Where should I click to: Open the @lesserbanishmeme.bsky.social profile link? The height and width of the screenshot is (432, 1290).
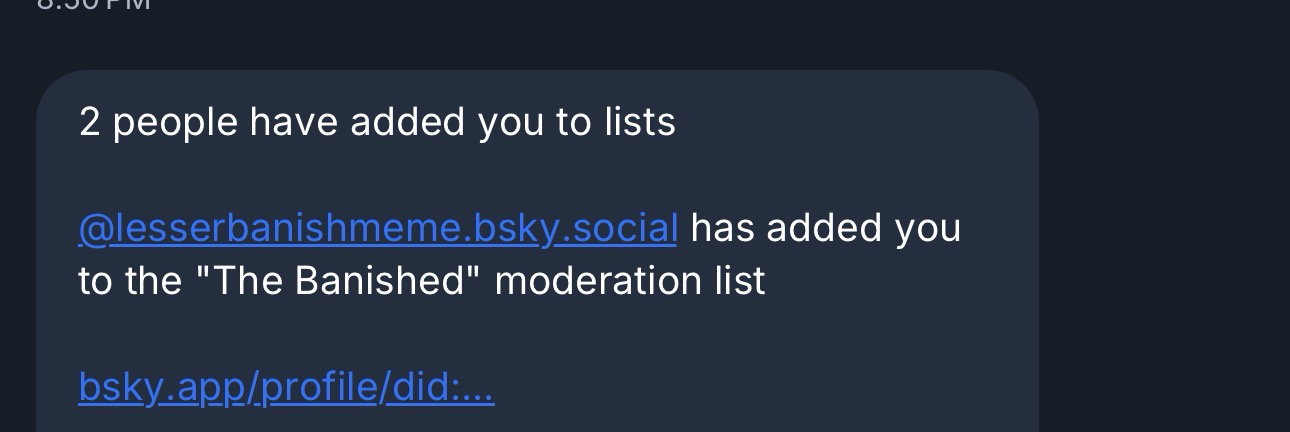(377, 228)
